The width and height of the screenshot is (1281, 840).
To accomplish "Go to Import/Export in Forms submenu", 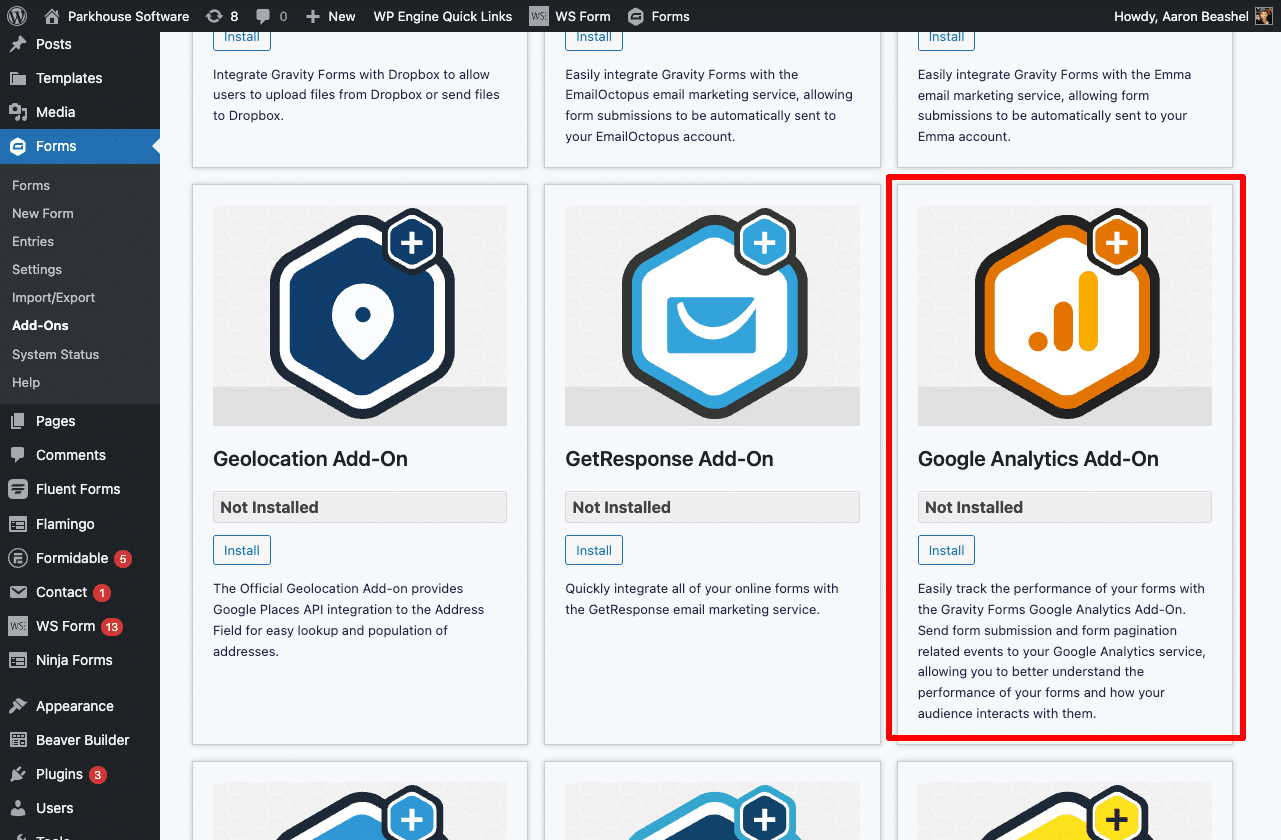I will tap(54, 297).
